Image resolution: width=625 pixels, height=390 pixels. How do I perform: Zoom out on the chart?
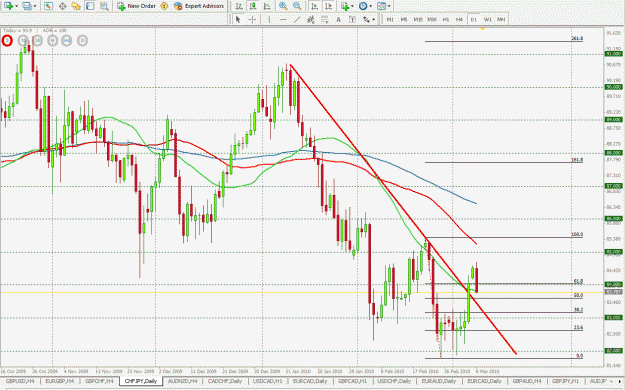point(297,6)
